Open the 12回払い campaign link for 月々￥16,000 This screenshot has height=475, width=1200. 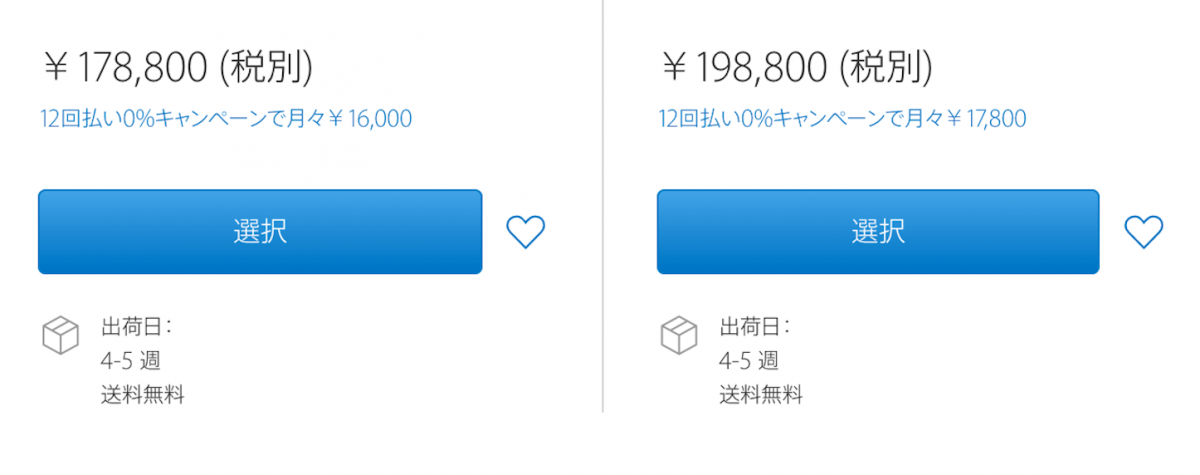point(226,119)
